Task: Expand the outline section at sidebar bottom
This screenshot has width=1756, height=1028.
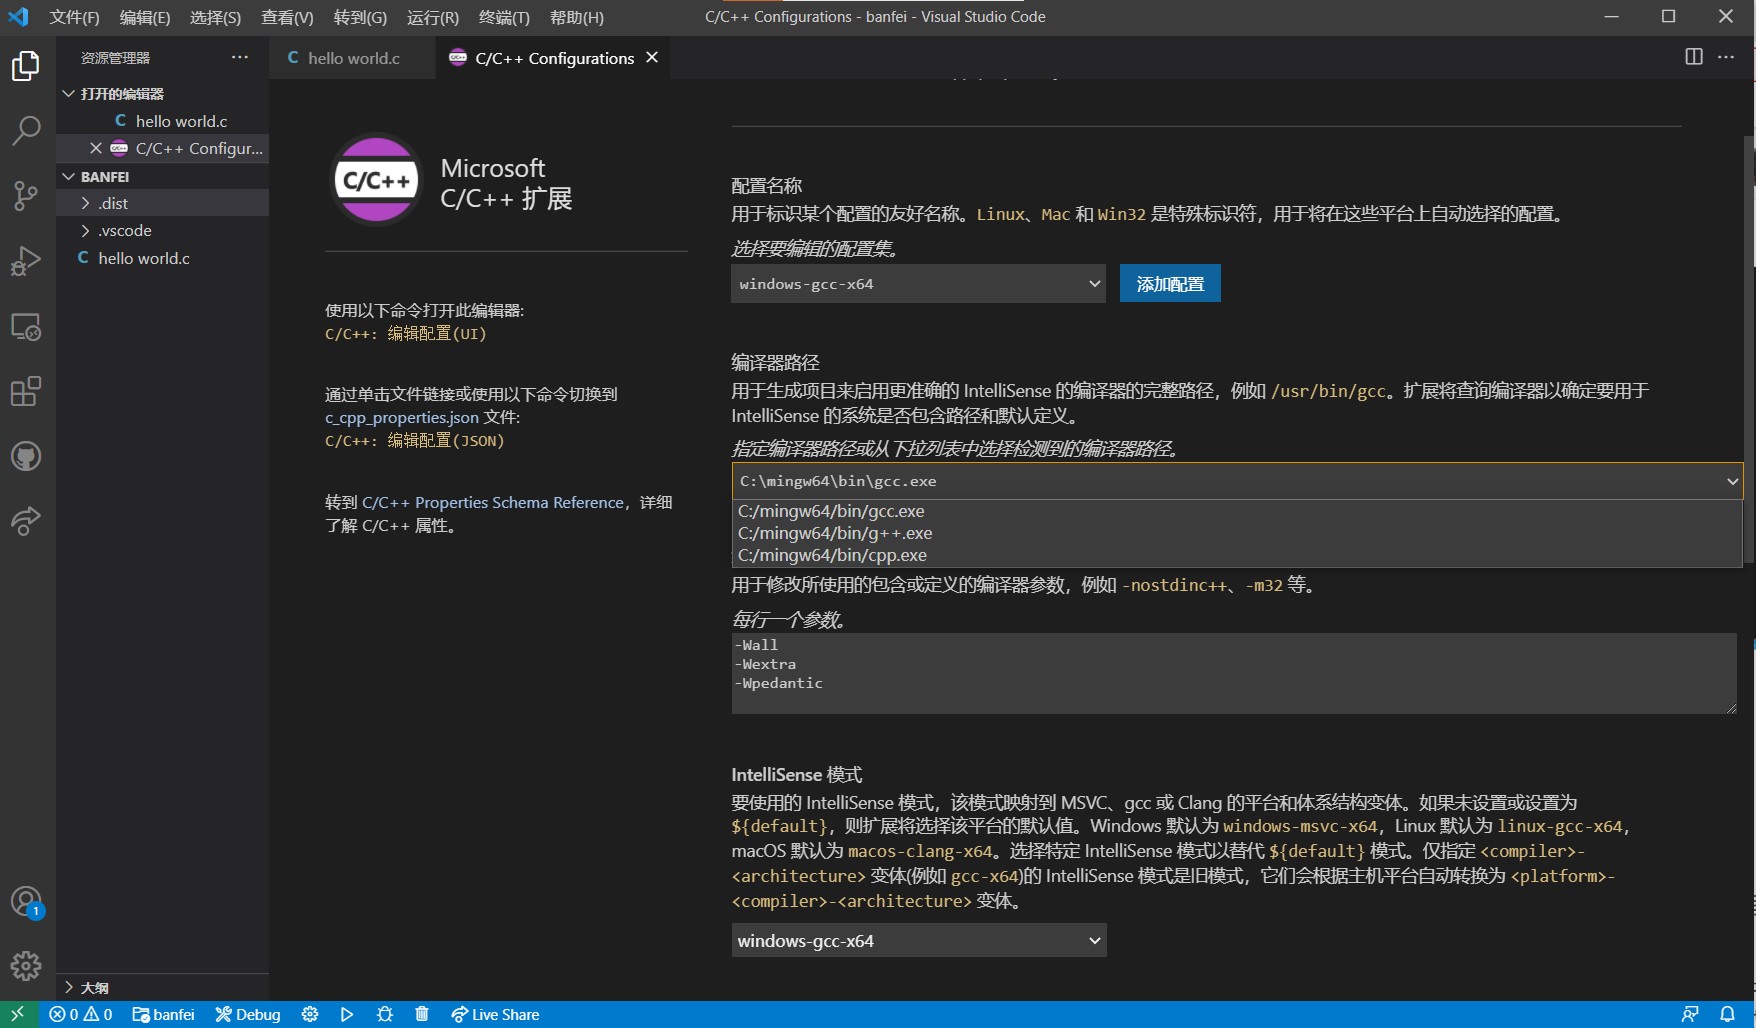Action: (x=162, y=987)
